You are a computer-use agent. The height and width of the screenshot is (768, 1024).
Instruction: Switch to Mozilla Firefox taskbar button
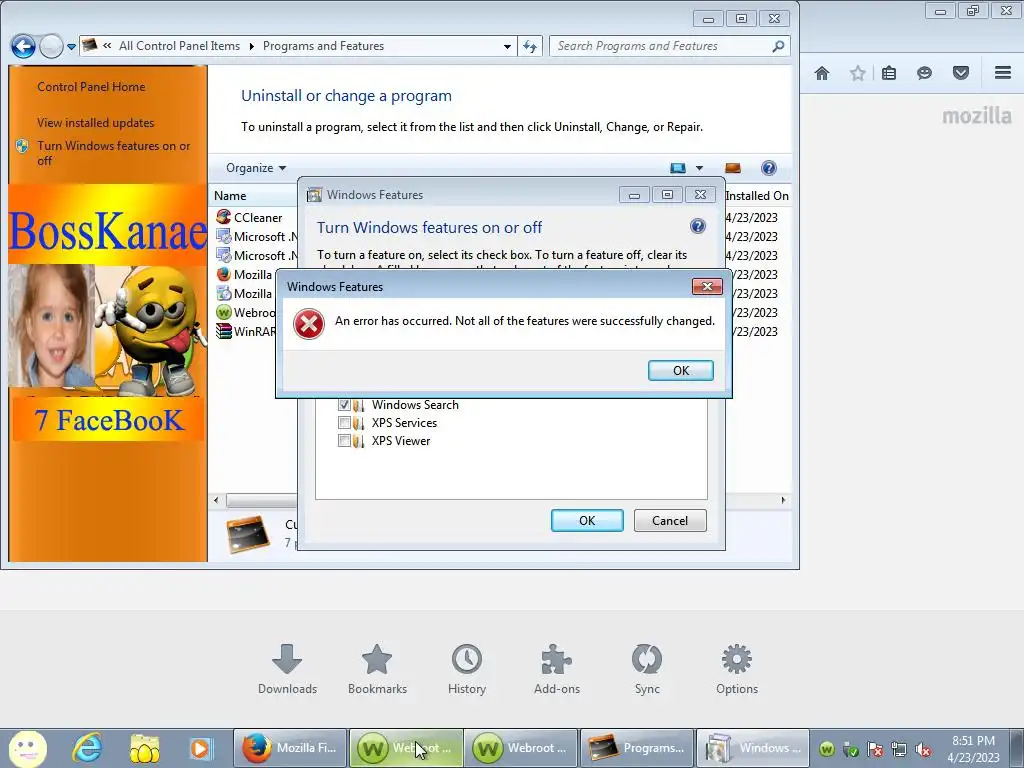tap(290, 748)
